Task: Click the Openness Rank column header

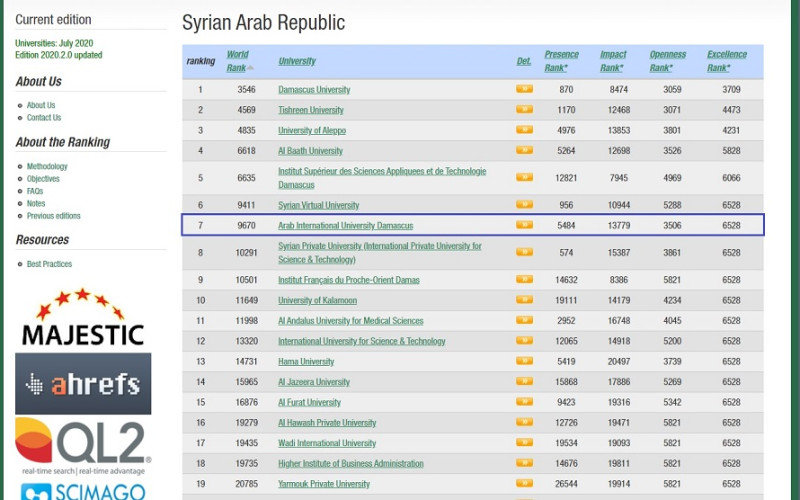Action: [x=668, y=61]
